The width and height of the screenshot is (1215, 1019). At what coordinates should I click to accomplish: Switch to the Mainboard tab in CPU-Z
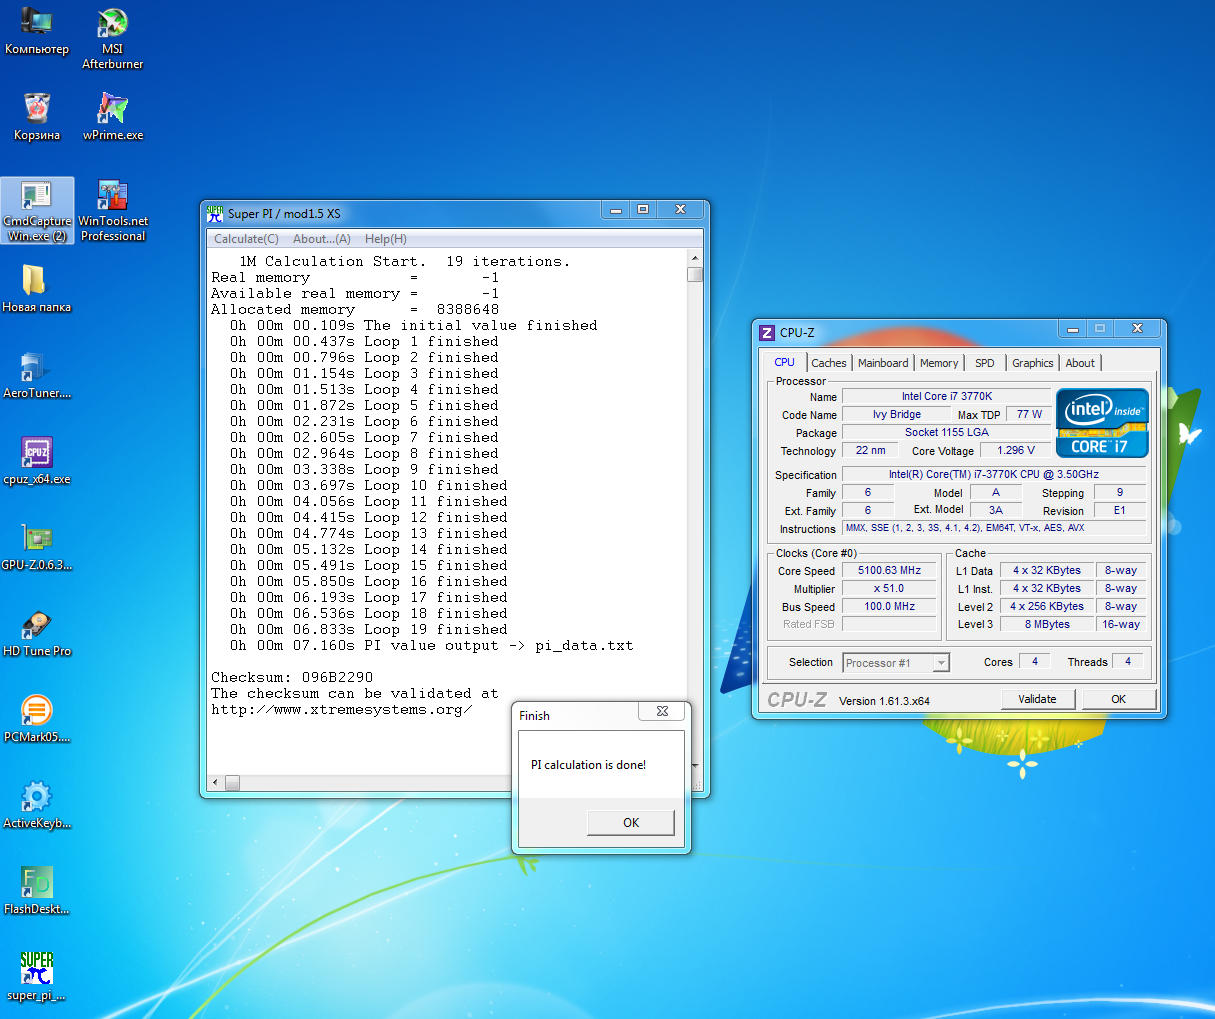[x=883, y=363]
